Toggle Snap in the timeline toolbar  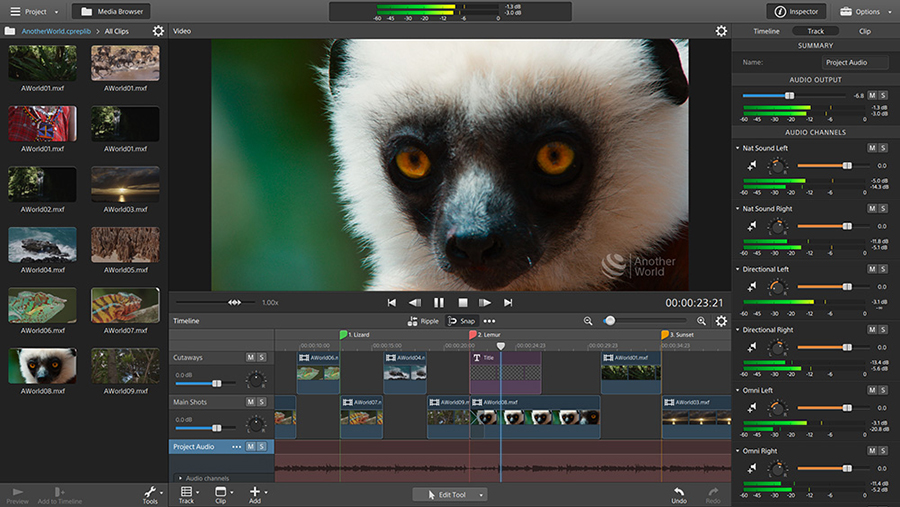pos(461,321)
